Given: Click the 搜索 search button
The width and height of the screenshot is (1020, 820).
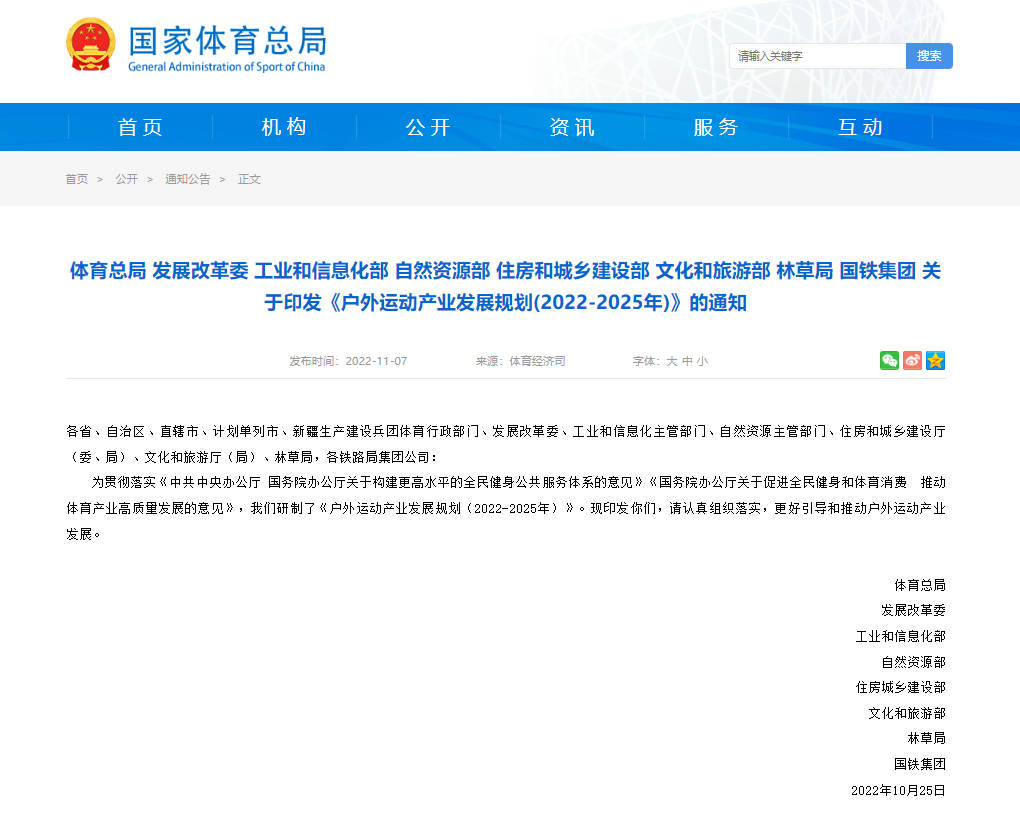Looking at the screenshot, I should point(929,56).
